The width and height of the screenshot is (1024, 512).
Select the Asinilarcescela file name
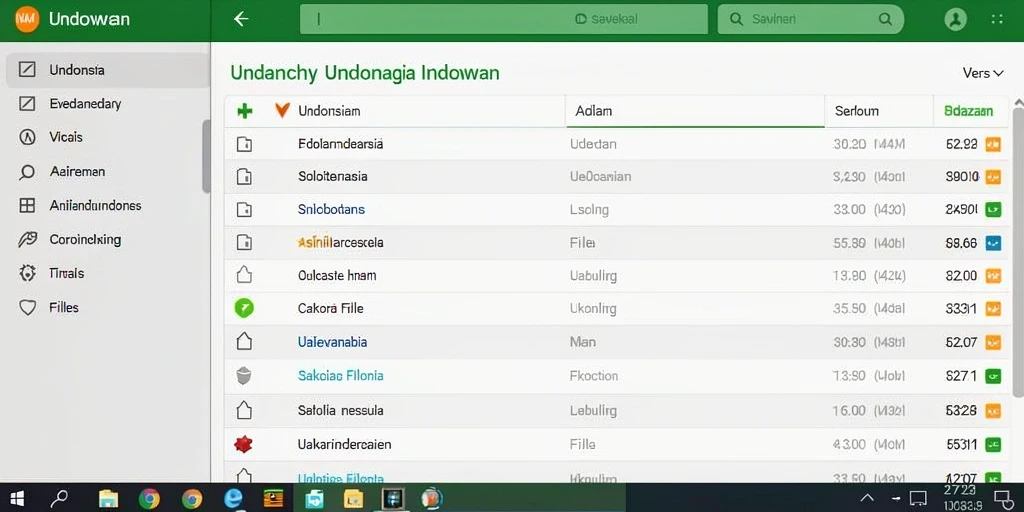[340, 243]
